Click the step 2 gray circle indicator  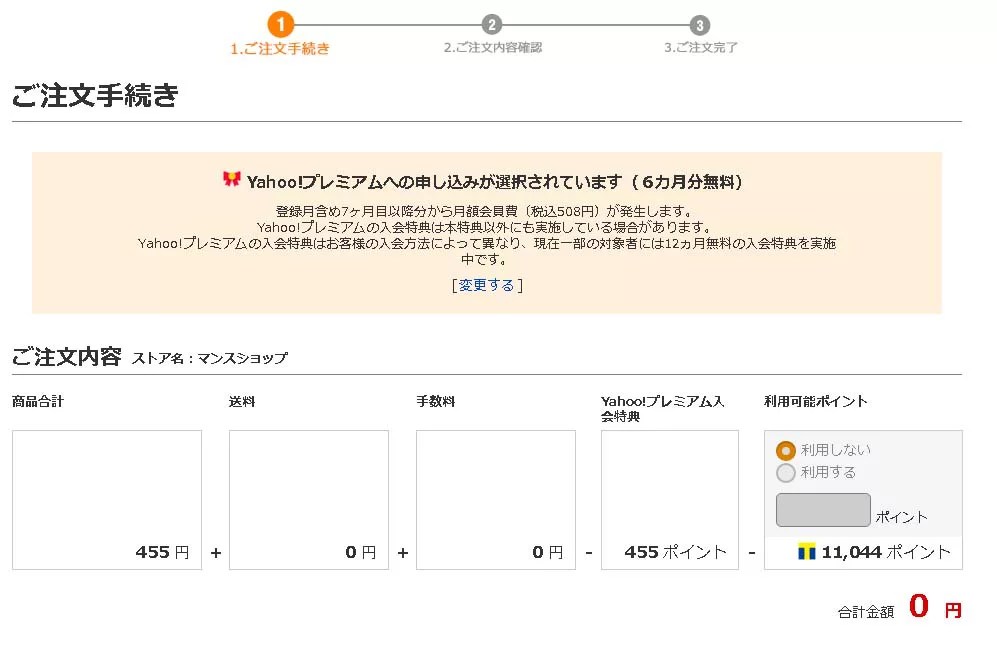491,25
